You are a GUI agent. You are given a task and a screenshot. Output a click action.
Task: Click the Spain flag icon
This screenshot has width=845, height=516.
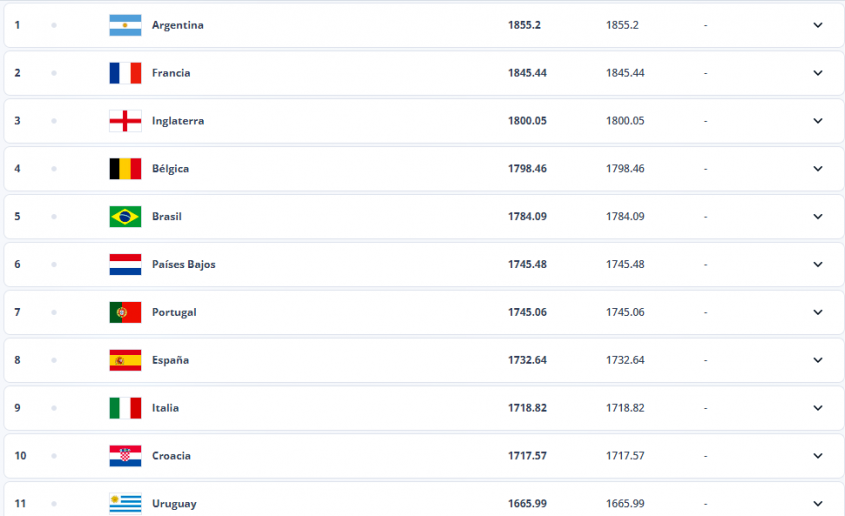pos(125,360)
